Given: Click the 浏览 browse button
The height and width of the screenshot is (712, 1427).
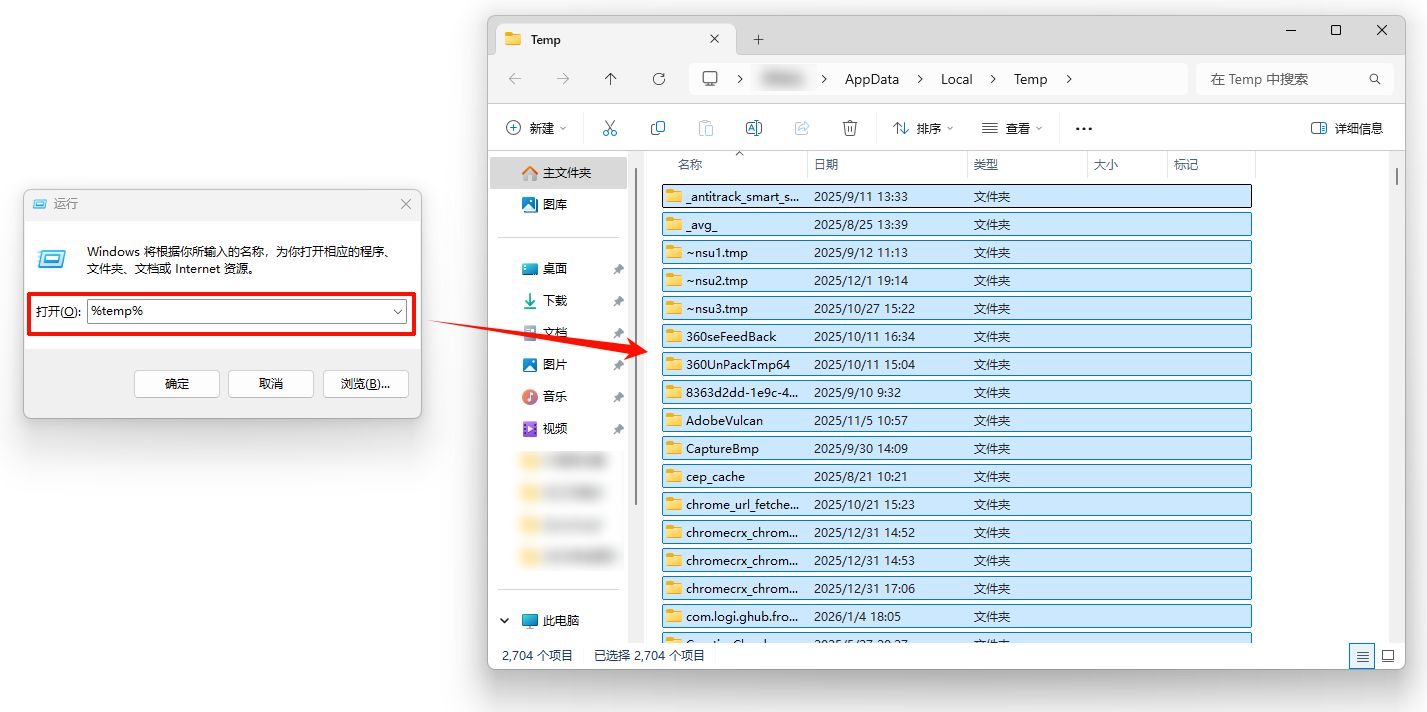Looking at the screenshot, I should click(x=366, y=384).
